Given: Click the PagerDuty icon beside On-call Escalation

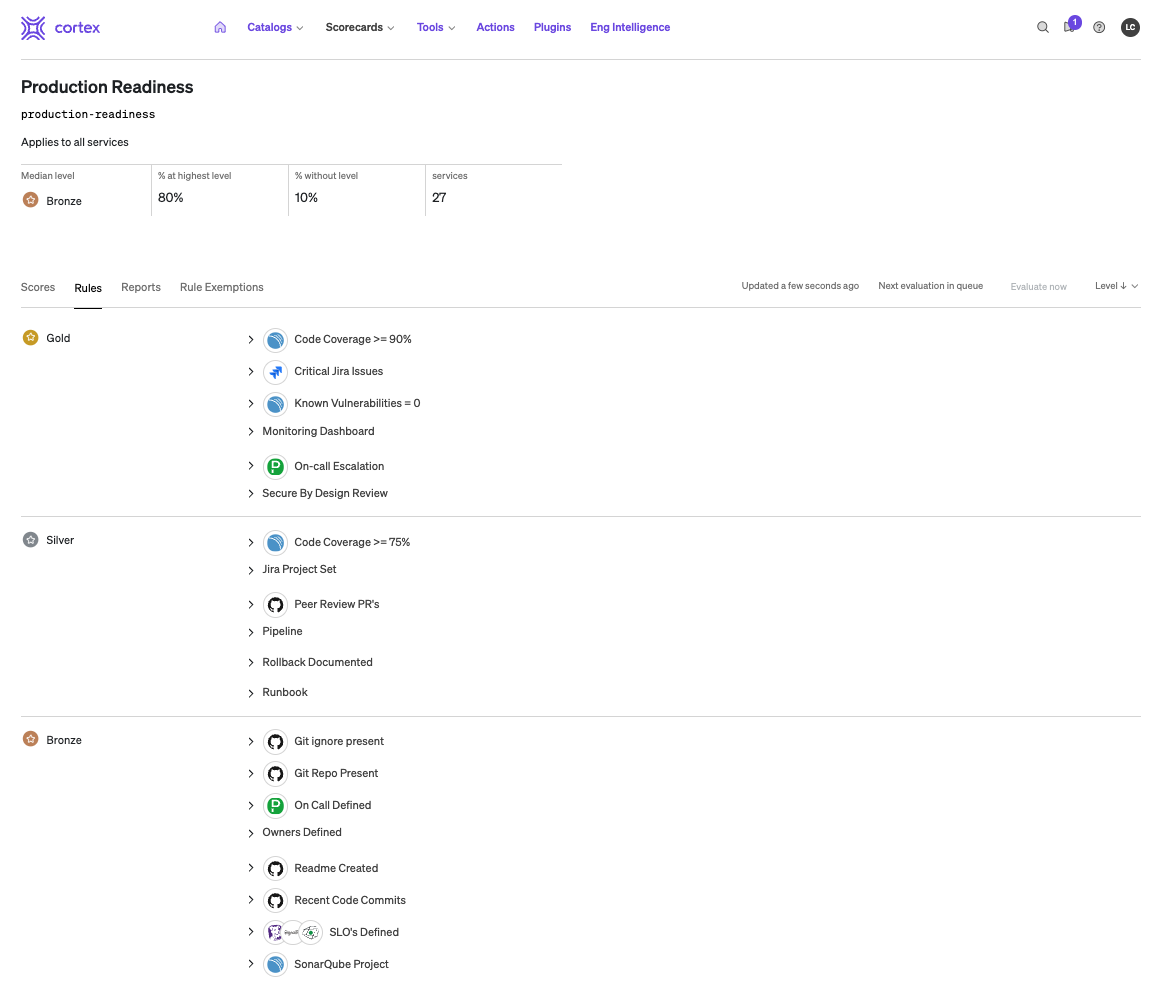Looking at the screenshot, I should tap(275, 466).
